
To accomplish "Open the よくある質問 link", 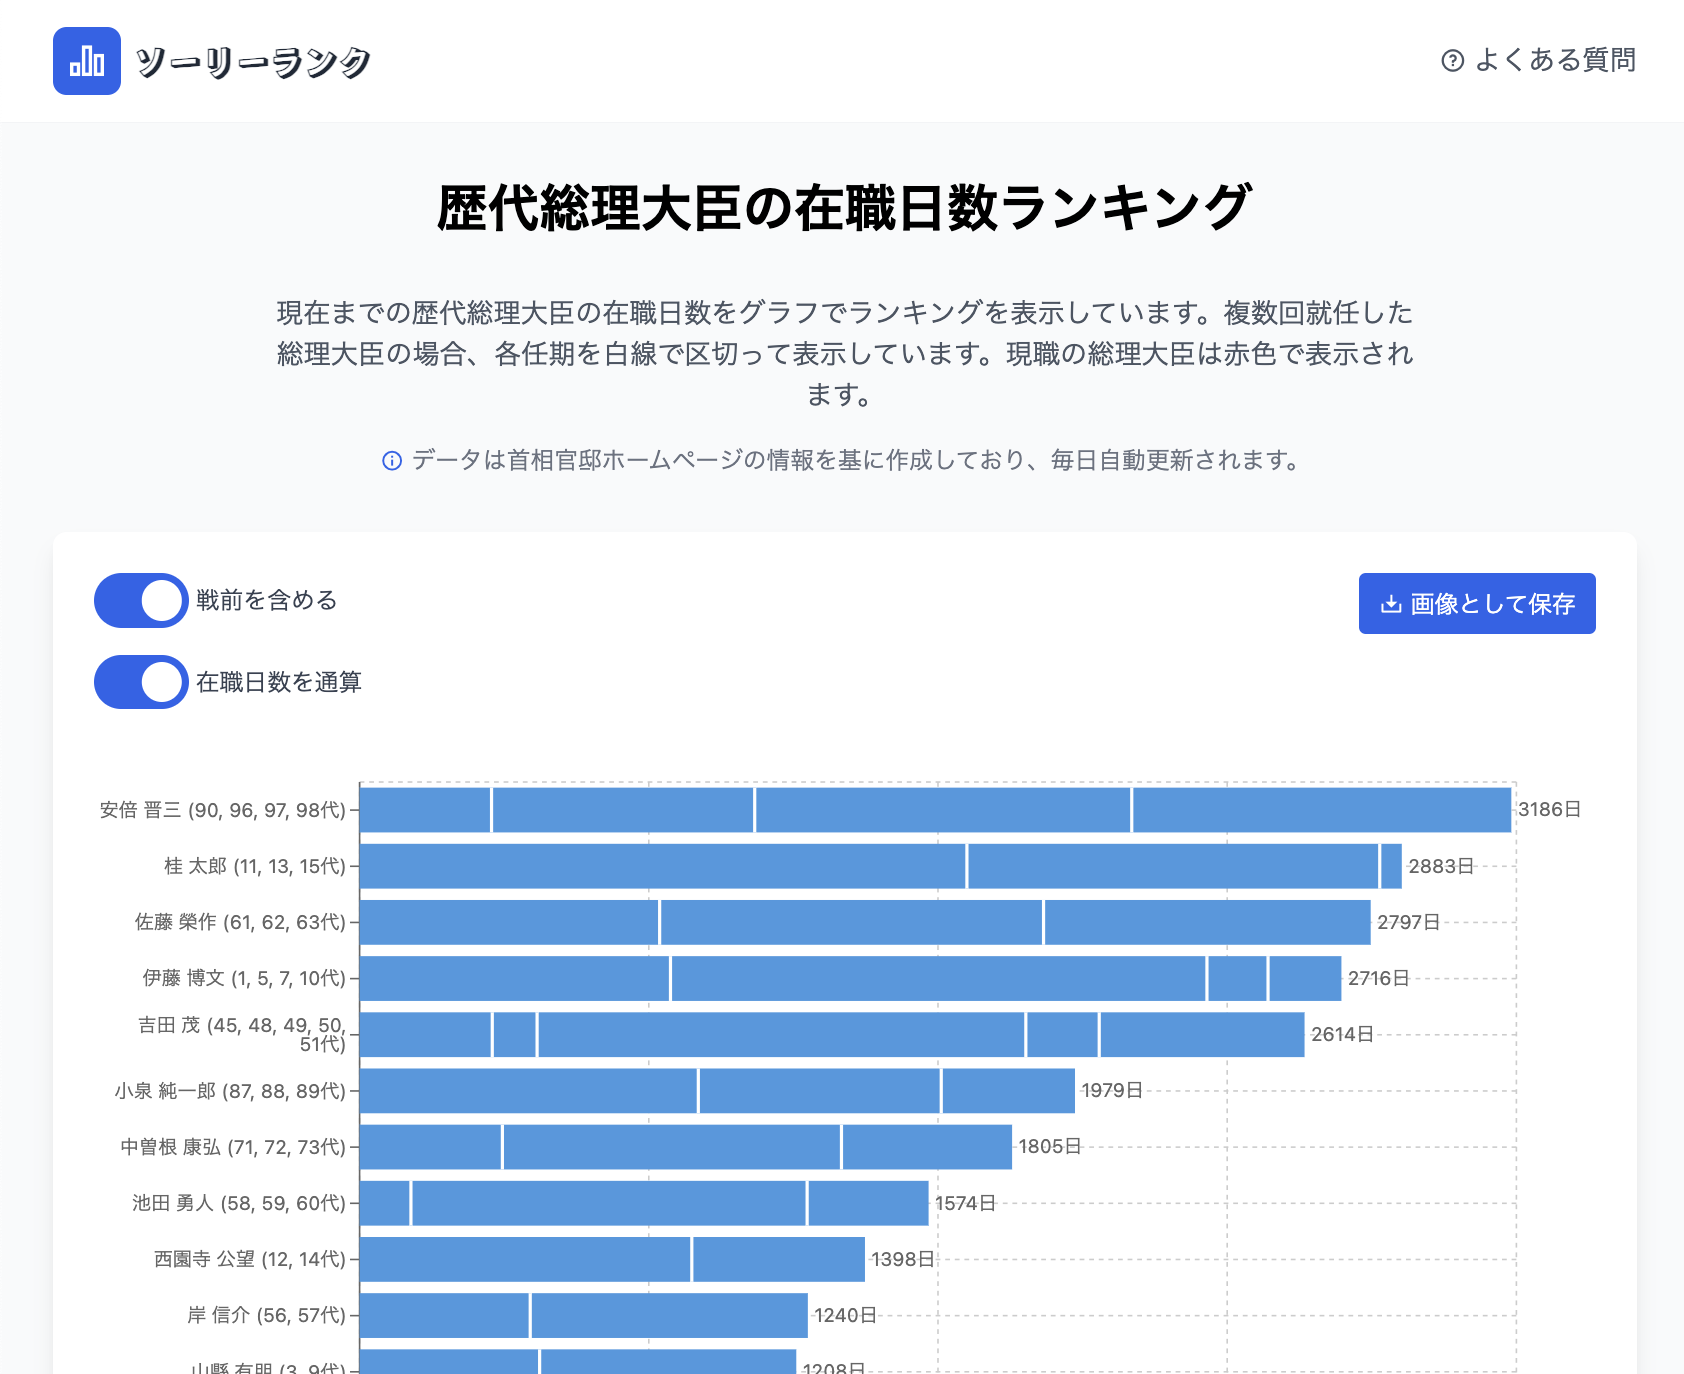I will click(1554, 61).
